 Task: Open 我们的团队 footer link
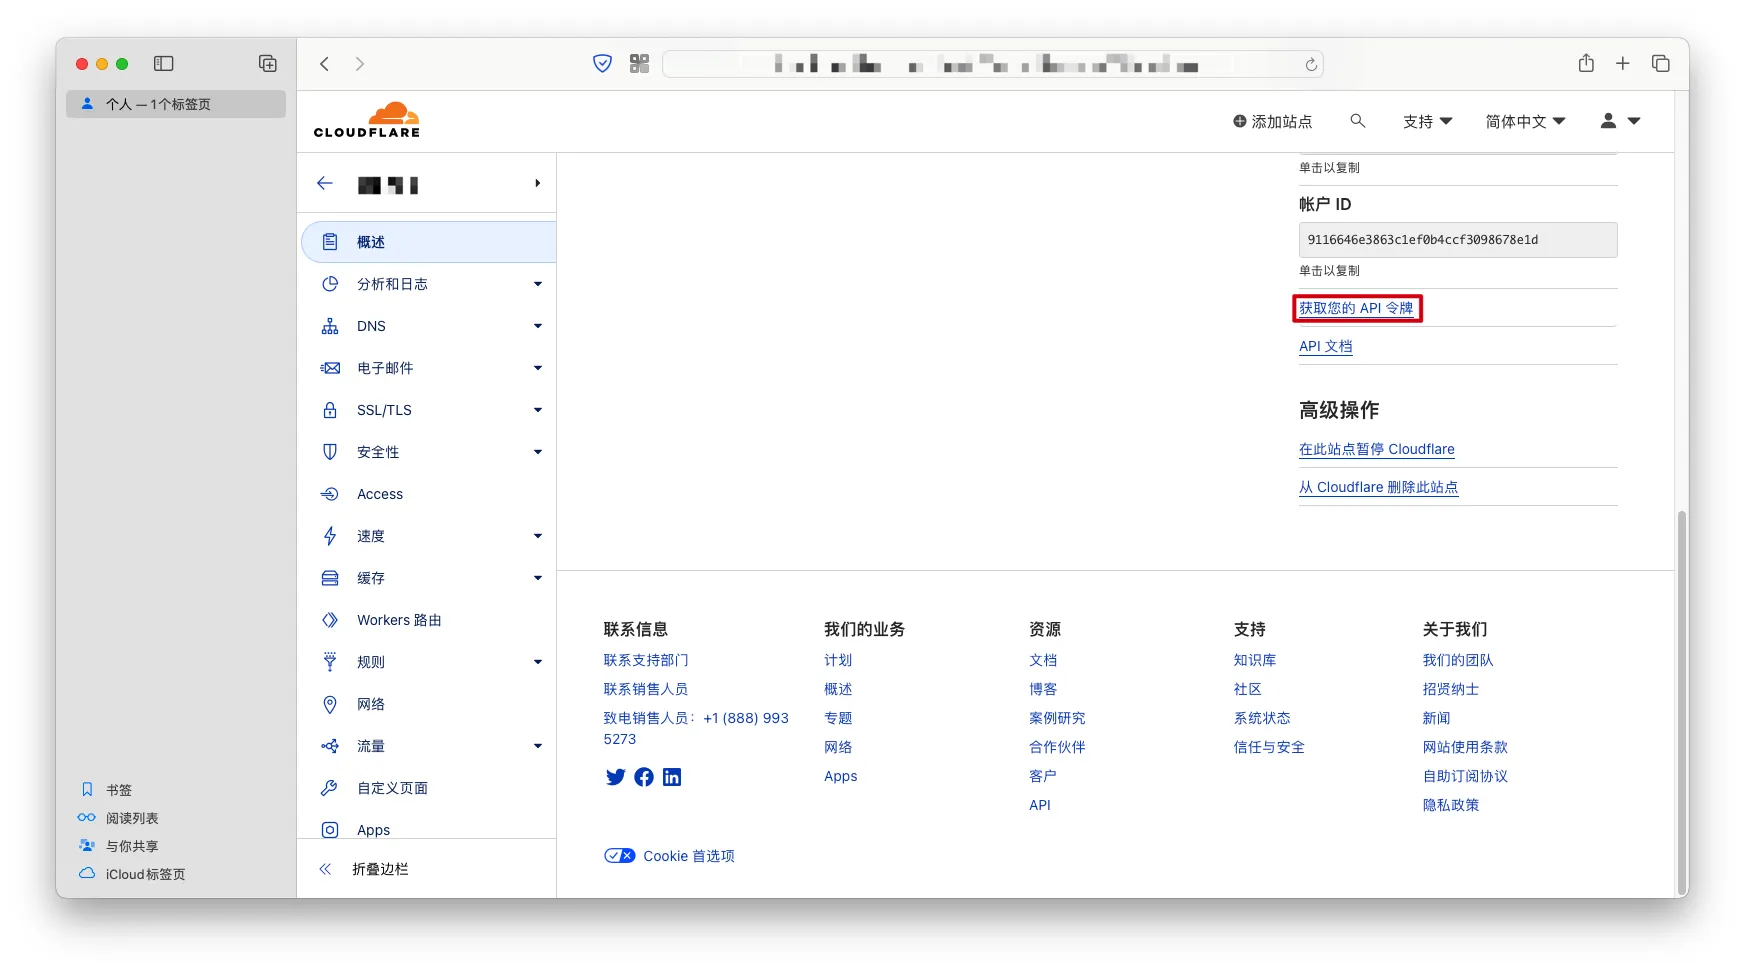click(1458, 660)
